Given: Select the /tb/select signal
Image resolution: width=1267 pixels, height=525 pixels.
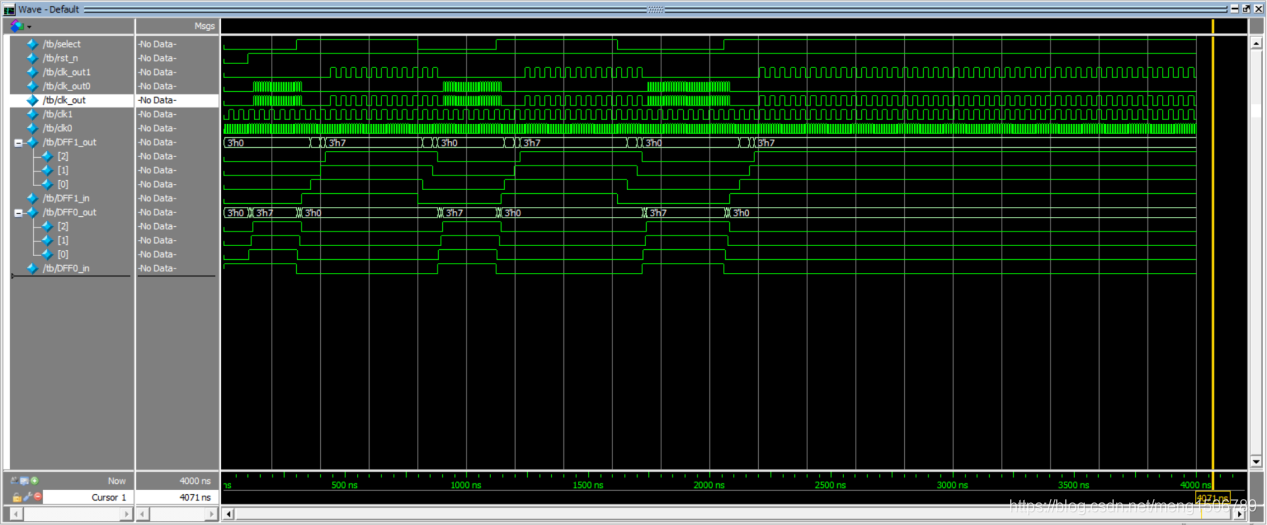Looking at the screenshot, I should (x=62, y=44).
